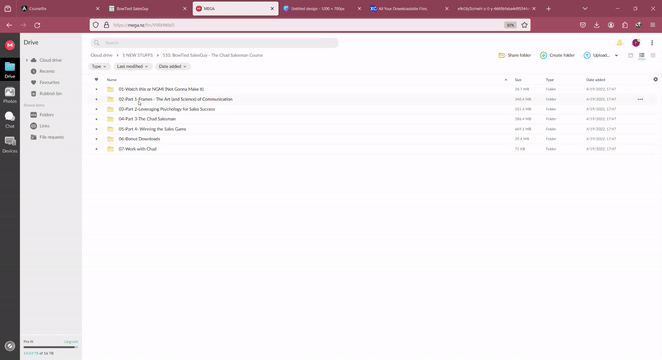Click the MEGA logo icon

tap(10, 45)
